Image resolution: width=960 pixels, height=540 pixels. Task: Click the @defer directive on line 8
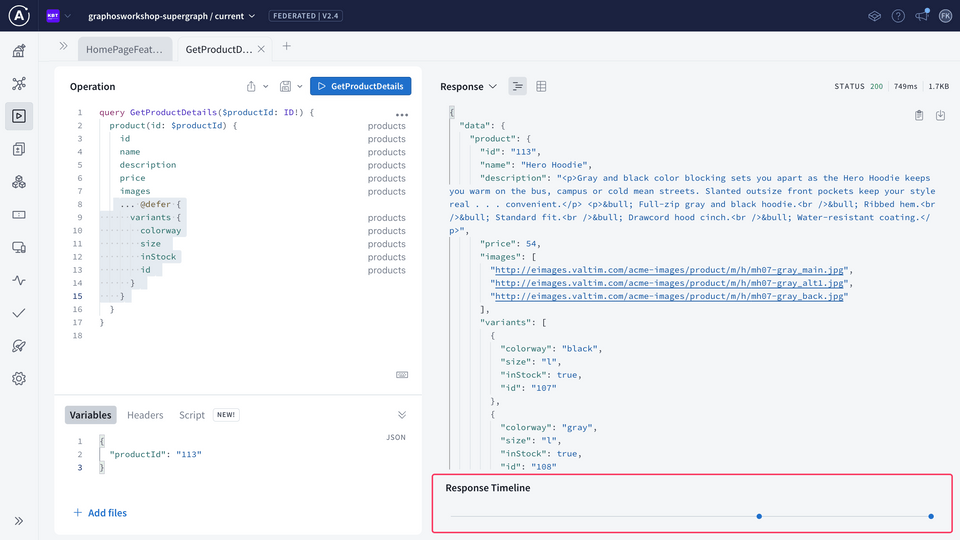(156, 204)
